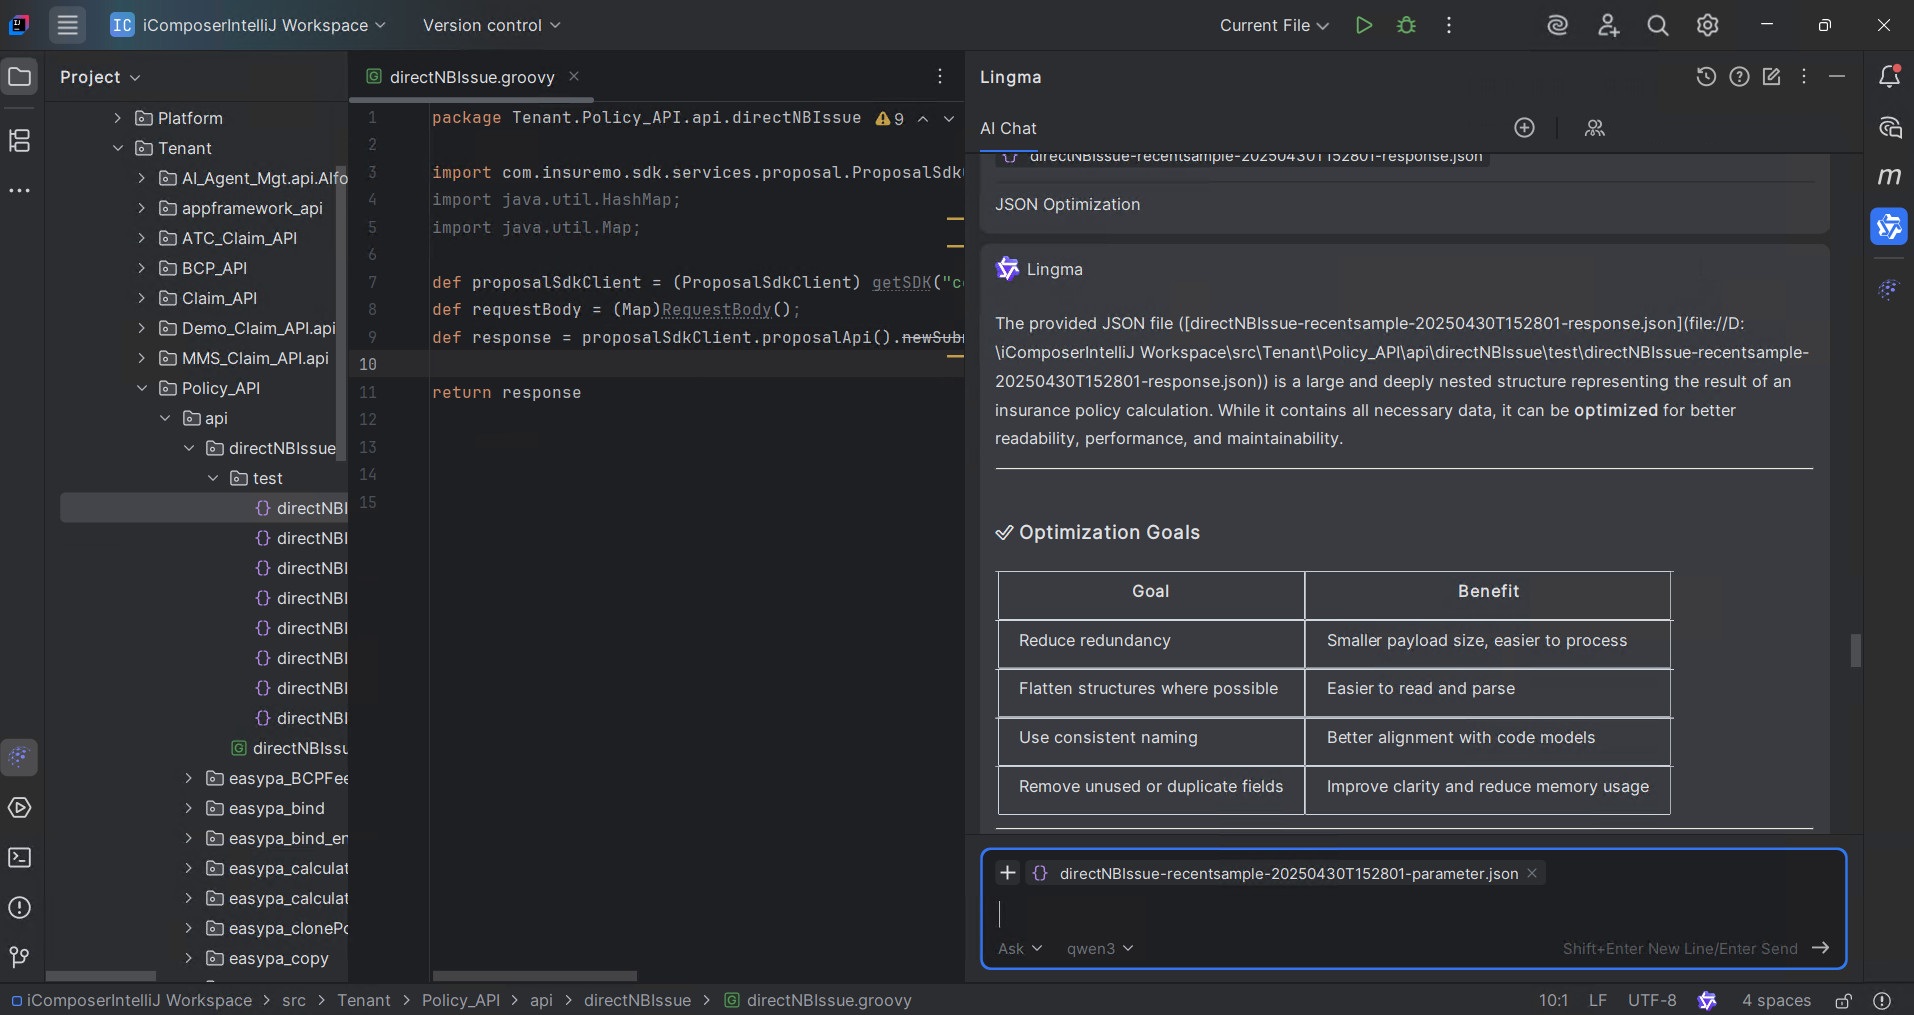Screen dimensions: 1914x1015
Task: Open Search Everywhere magnifier
Action: coord(1658,25)
